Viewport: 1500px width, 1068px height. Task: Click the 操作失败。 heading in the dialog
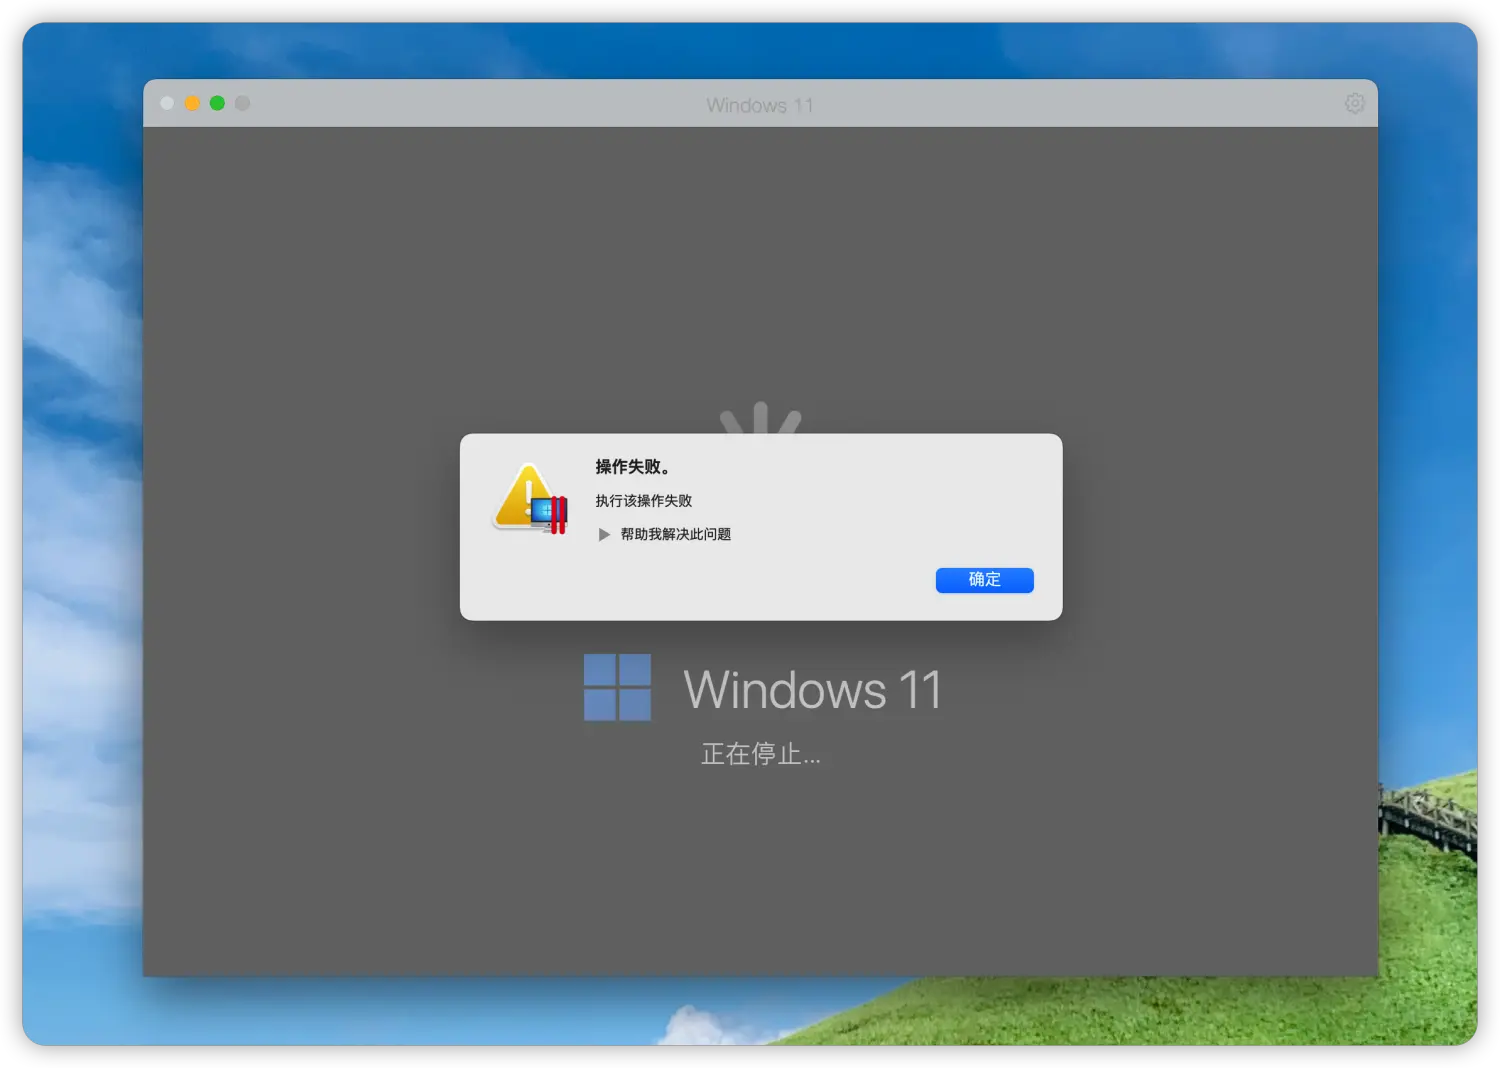point(633,467)
